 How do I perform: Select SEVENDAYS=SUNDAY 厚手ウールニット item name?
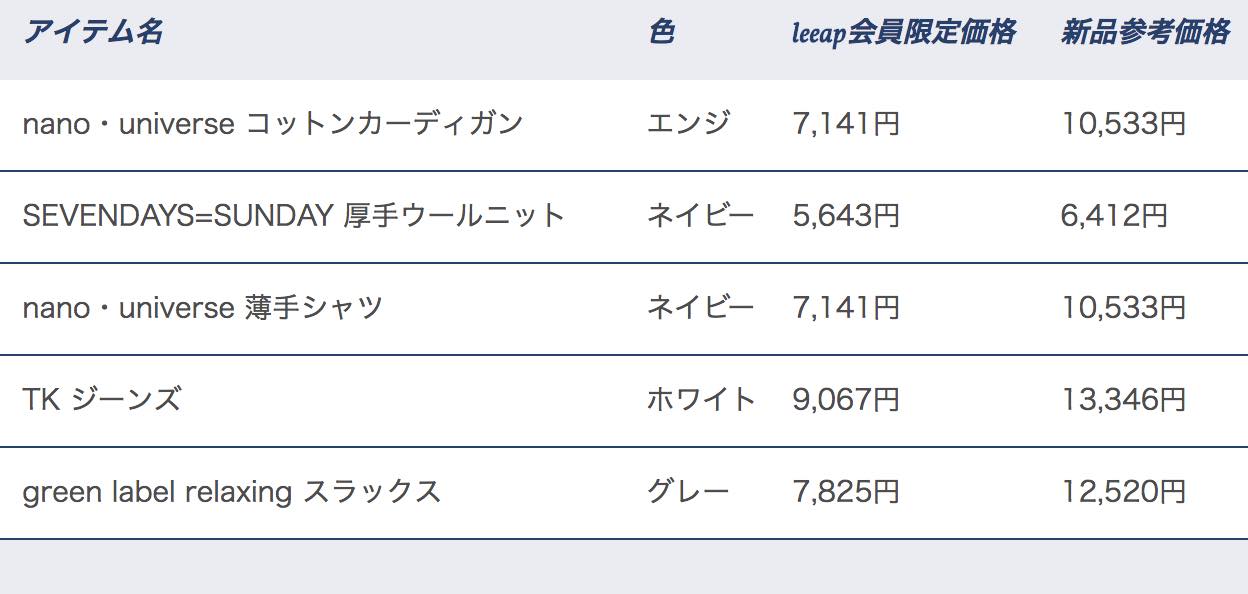pyautogui.click(x=294, y=215)
